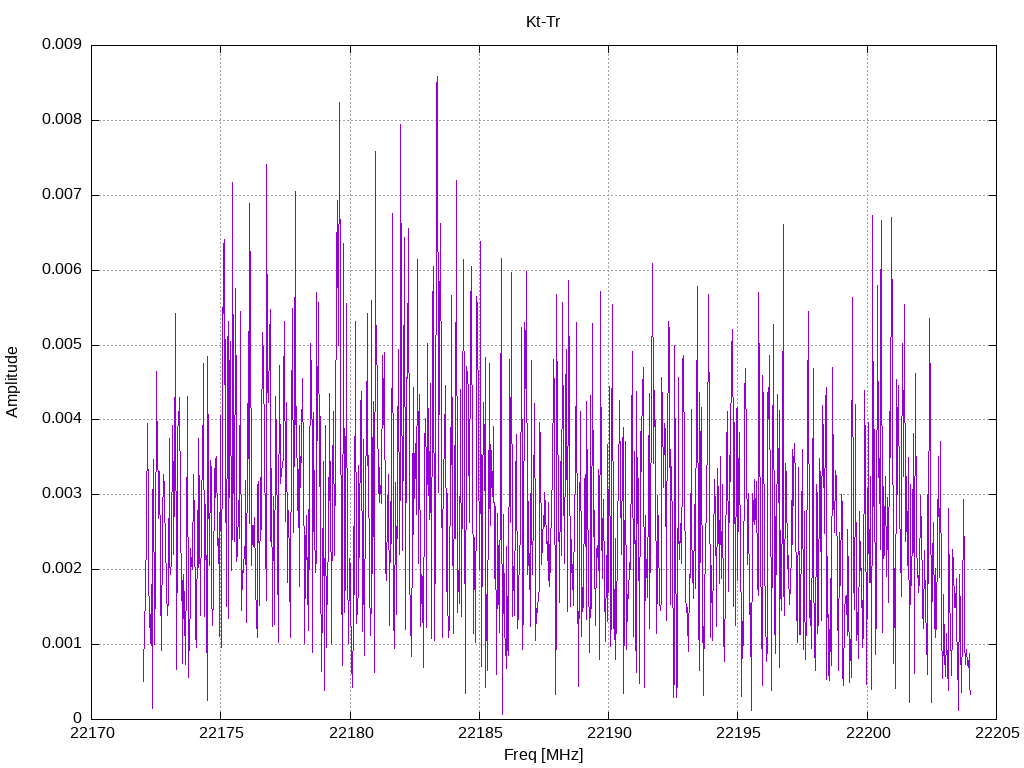This screenshot has height=768, width=1024.
Task: Click the 22180 x-axis tick label
Action: click(x=351, y=733)
